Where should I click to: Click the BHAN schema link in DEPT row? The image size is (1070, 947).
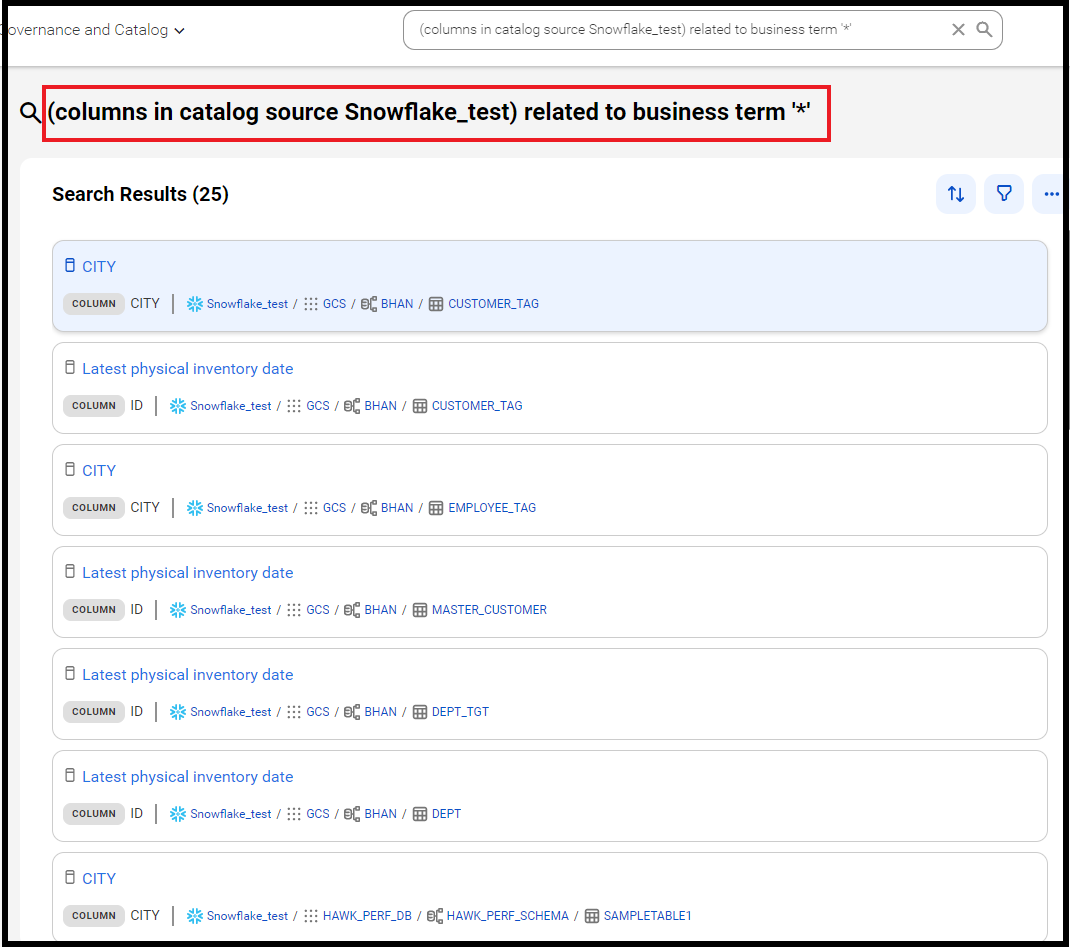pyautogui.click(x=381, y=813)
